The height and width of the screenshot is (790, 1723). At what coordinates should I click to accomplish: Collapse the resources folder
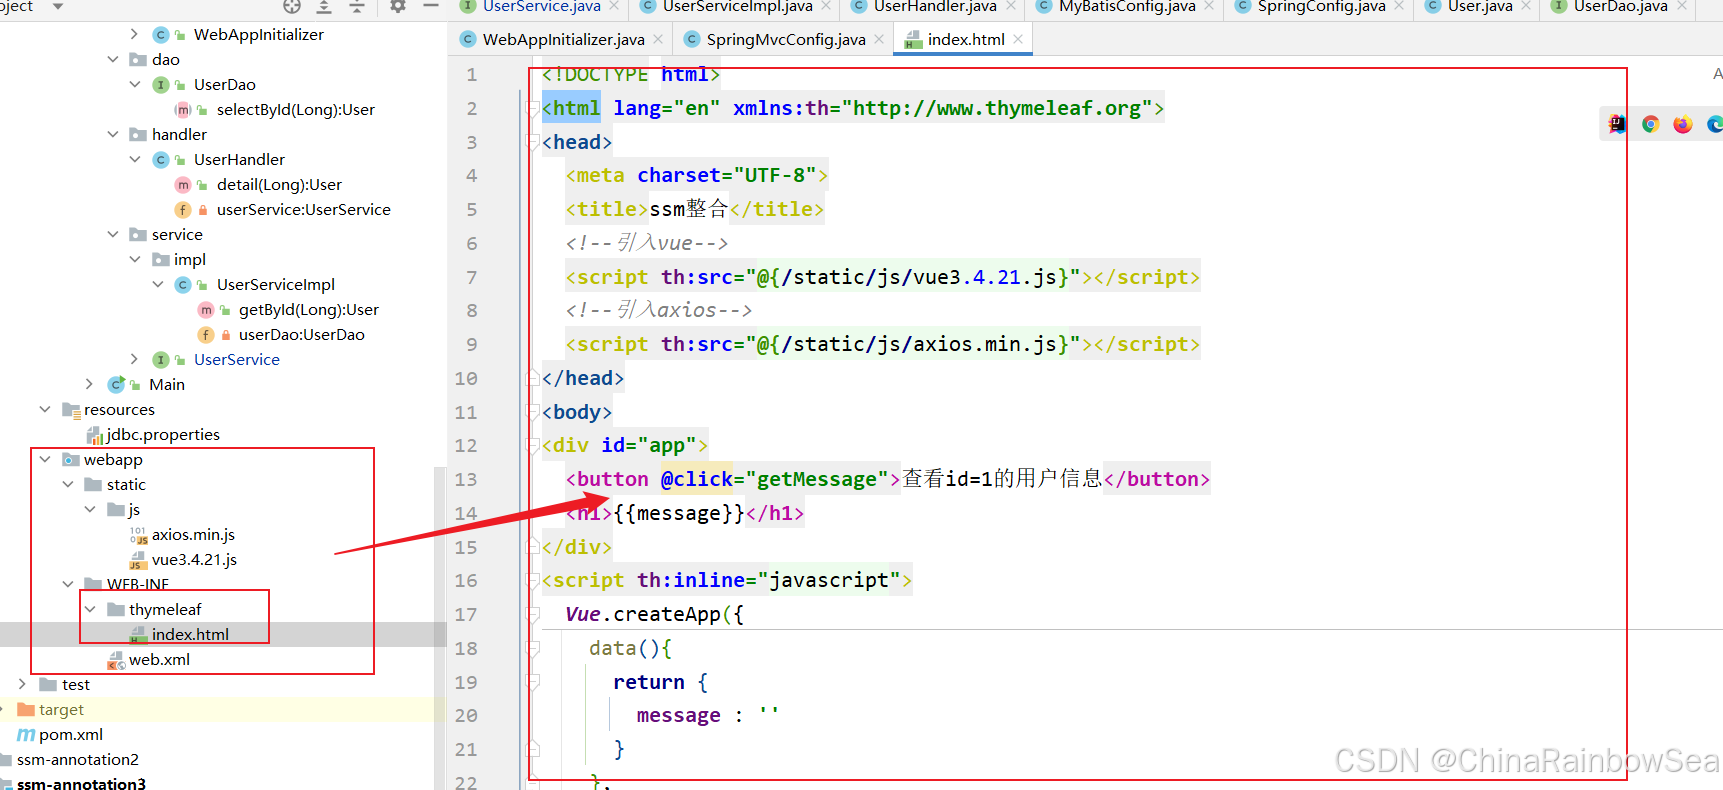point(45,409)
